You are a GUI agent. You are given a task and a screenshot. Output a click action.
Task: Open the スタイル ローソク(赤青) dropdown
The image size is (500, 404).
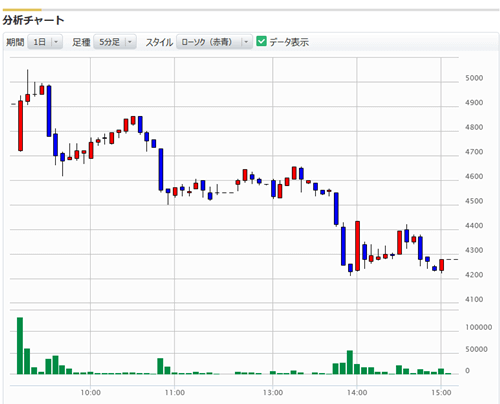tap(214, 42)
